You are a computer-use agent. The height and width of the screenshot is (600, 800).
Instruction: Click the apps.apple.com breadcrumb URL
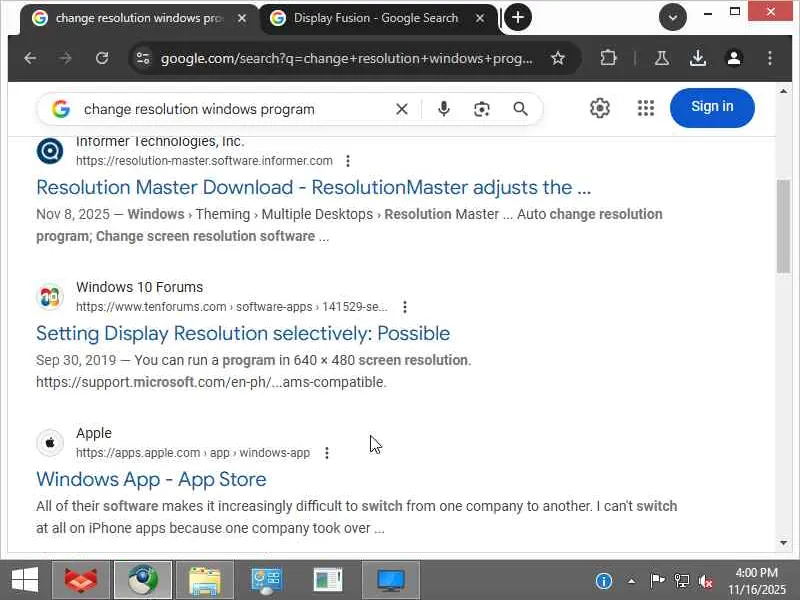pos(193,453)
